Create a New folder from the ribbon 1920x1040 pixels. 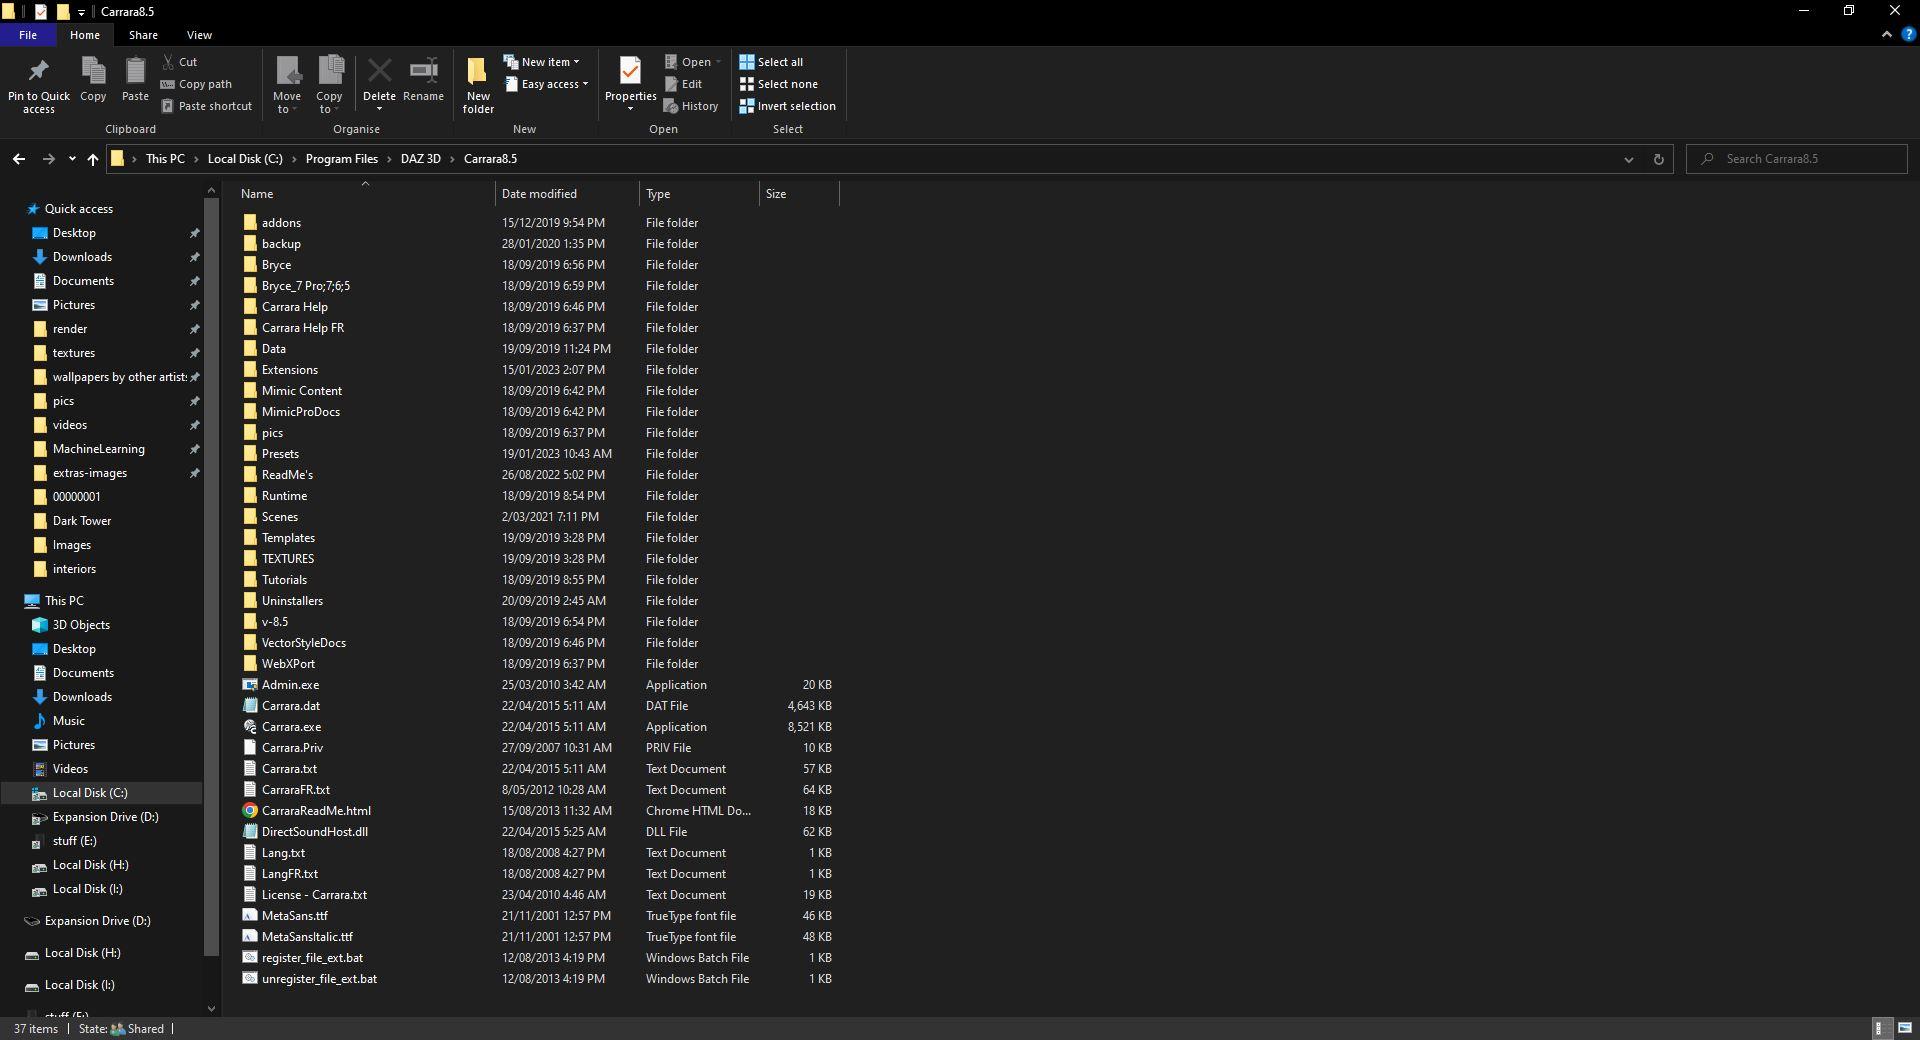click(x=478, y=85)
